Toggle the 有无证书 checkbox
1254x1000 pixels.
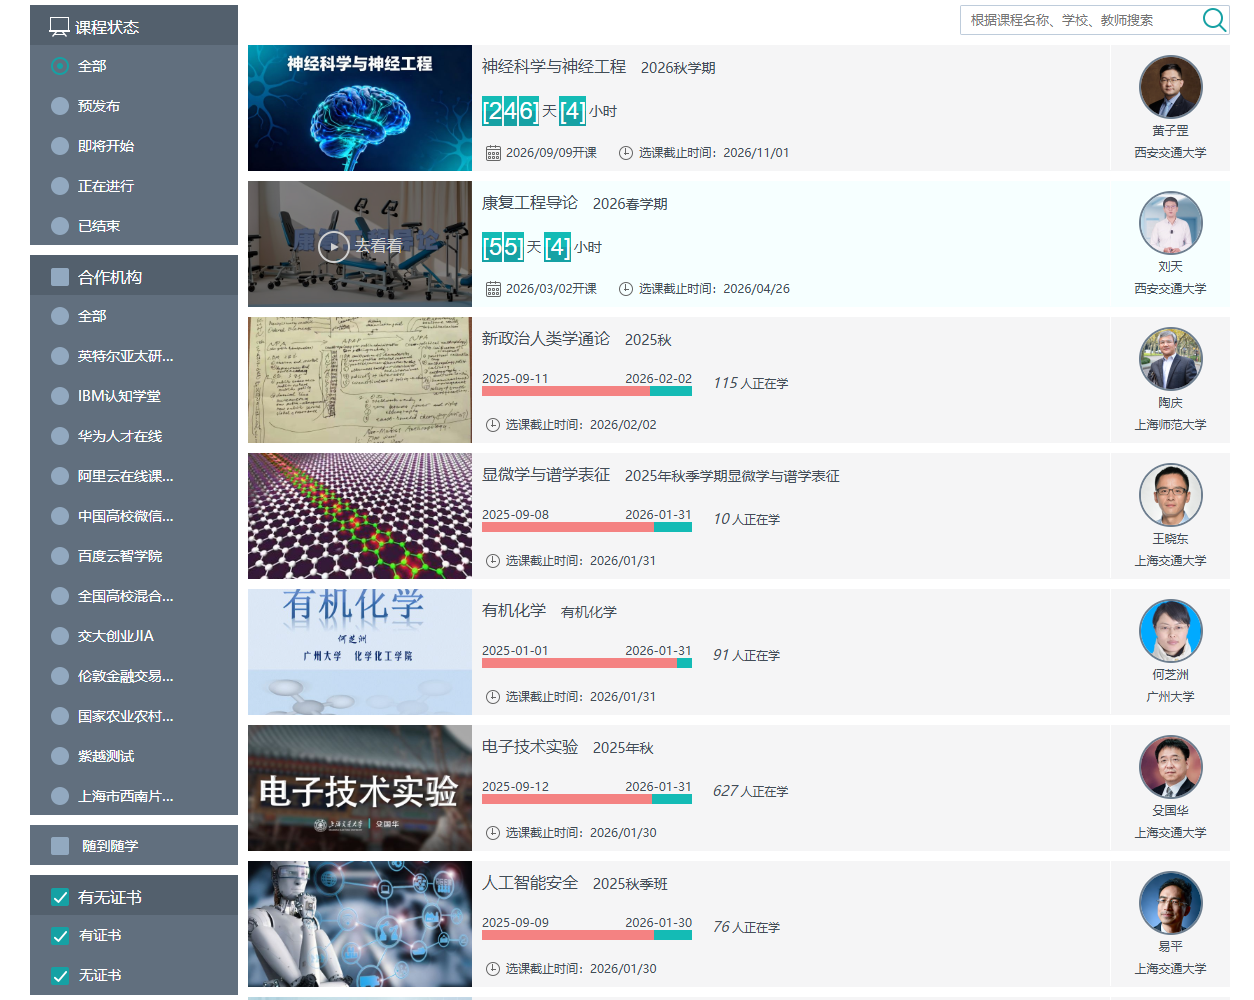[x=60, y=897]
